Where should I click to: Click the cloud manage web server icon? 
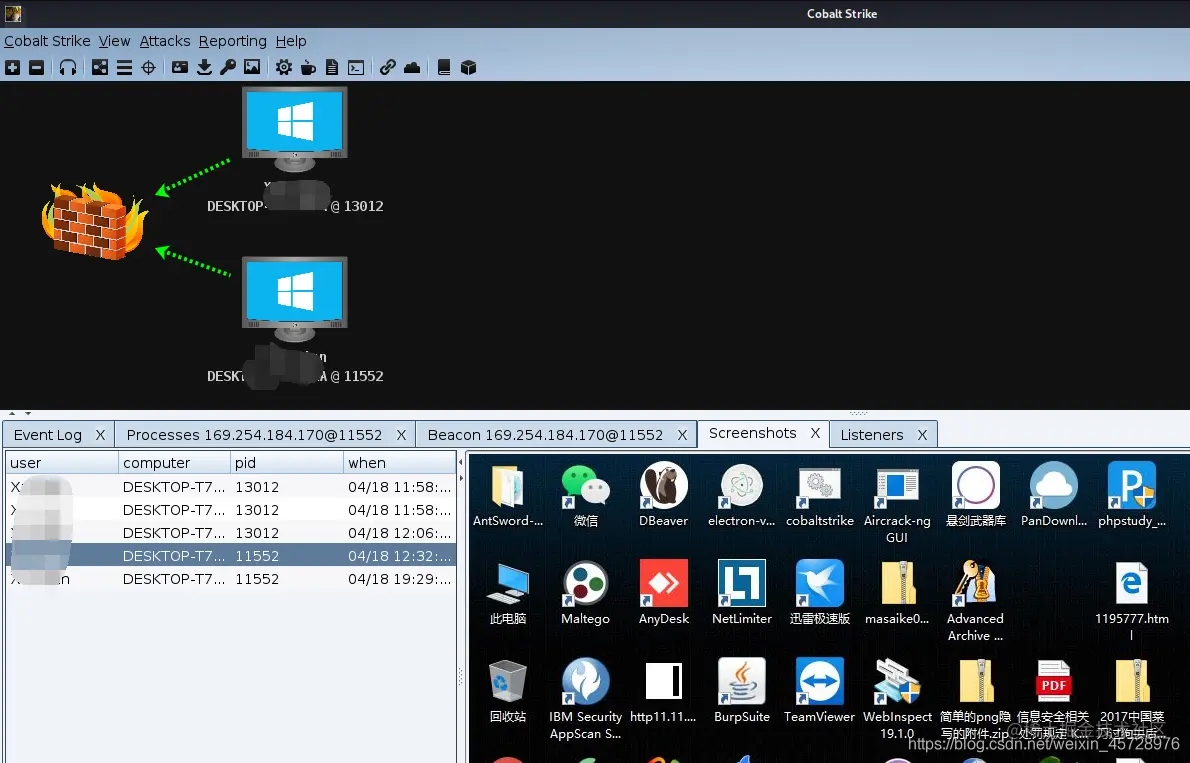pyautogui.click(x=412, y=68)
